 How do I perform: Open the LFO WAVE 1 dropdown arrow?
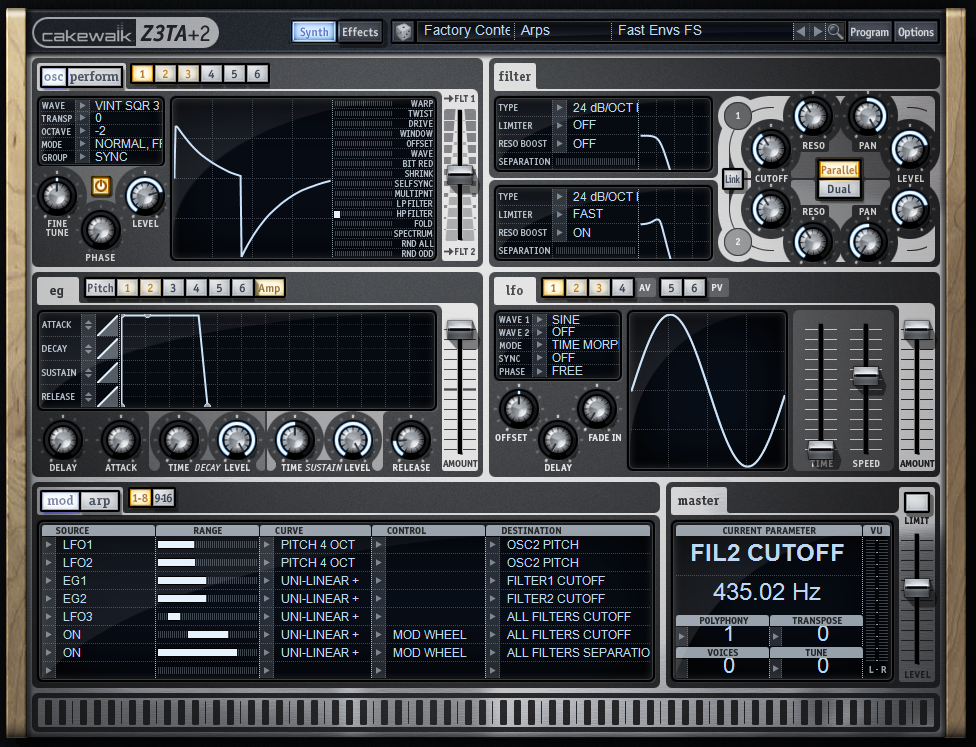pos(540,319)
